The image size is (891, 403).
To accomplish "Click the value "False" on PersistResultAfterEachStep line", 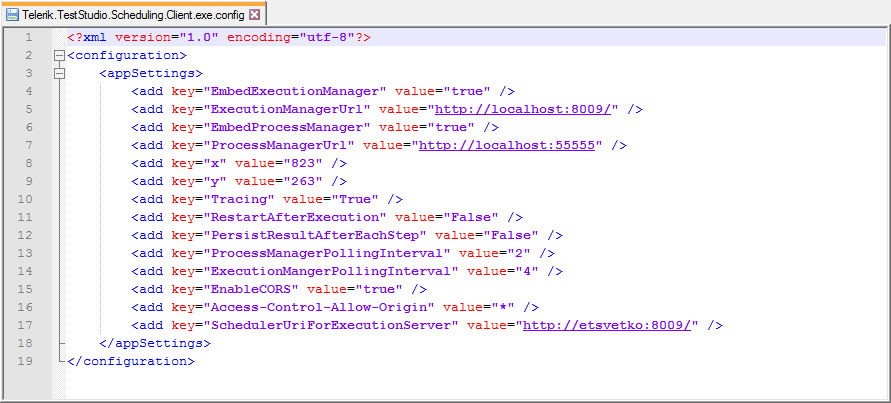I will click(511, 235).
